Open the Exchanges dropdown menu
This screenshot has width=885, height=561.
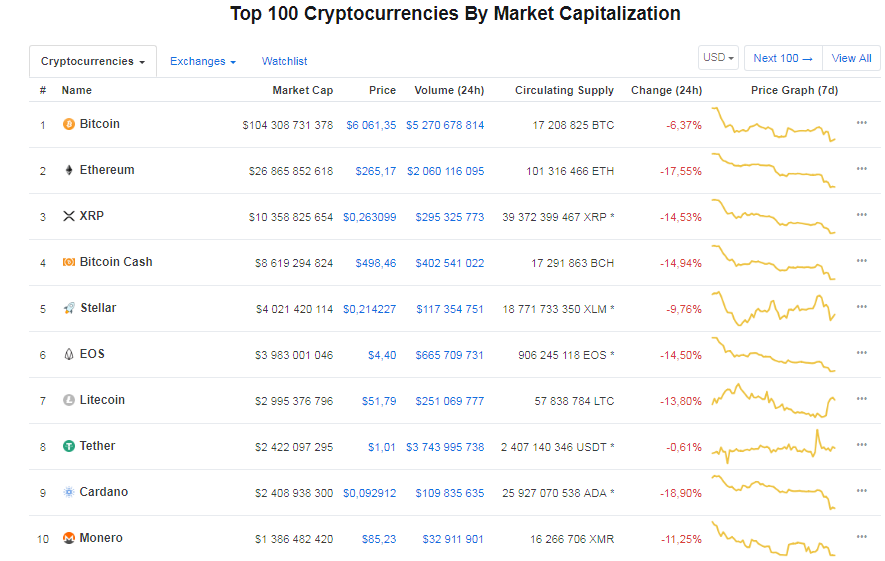coord(203,62)
